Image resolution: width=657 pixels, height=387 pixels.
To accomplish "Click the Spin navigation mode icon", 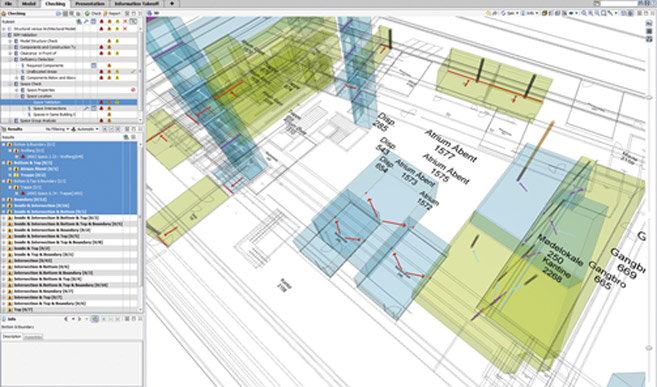I will point(504,13).
